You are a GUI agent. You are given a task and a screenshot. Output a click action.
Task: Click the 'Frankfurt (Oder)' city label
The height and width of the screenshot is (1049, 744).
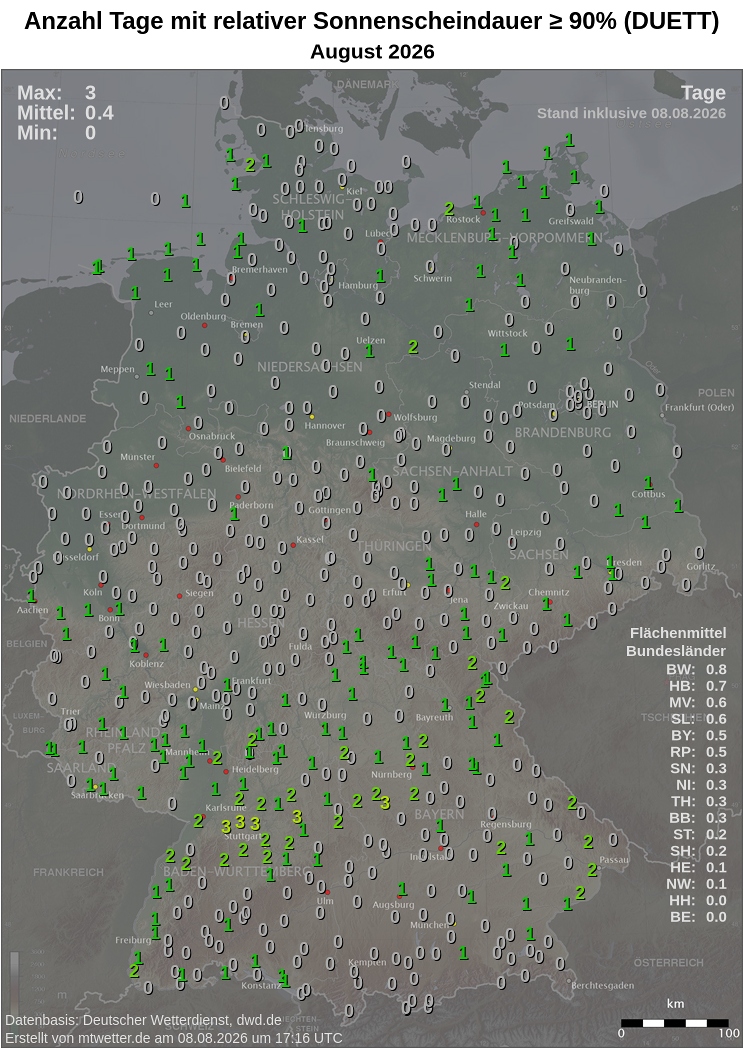pyautogui.click(x=699, y=407)
